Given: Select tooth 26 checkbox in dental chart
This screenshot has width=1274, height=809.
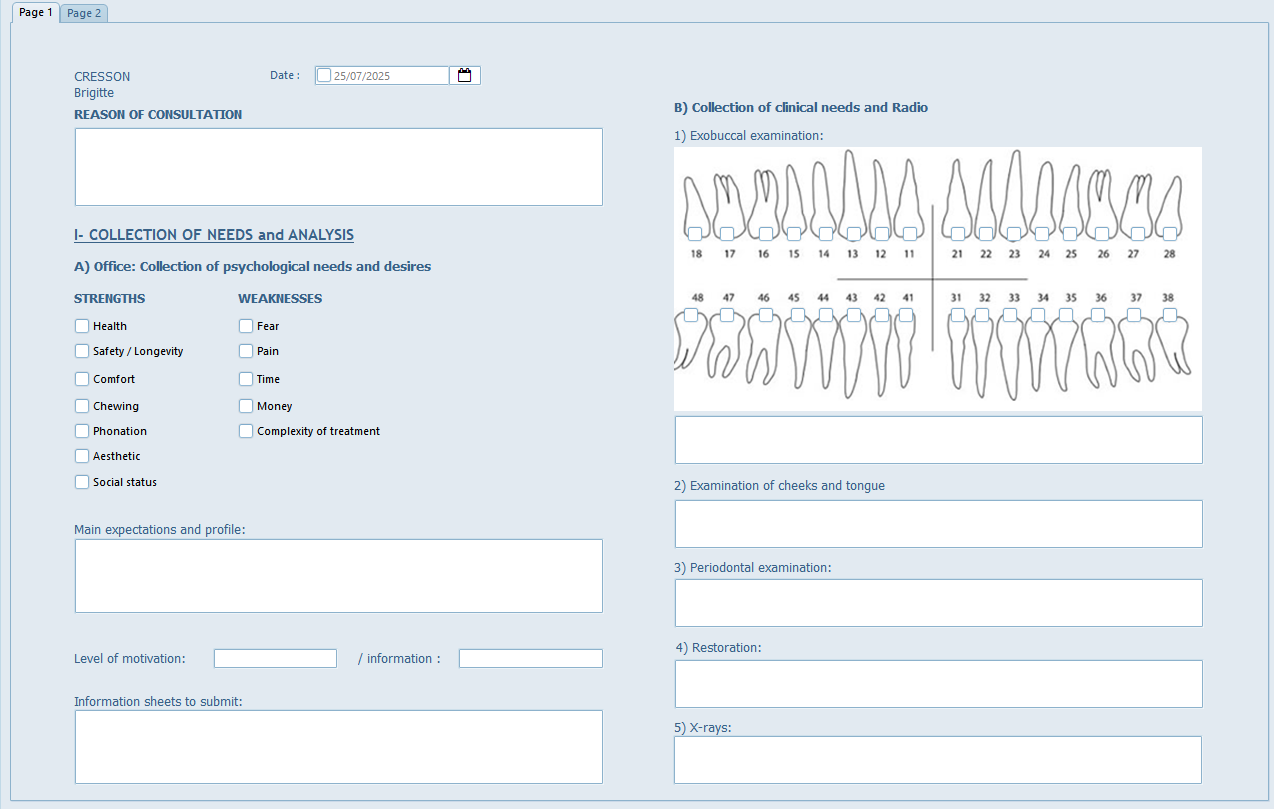Looking at the screenshot, I should click(x=1101, y=233).
